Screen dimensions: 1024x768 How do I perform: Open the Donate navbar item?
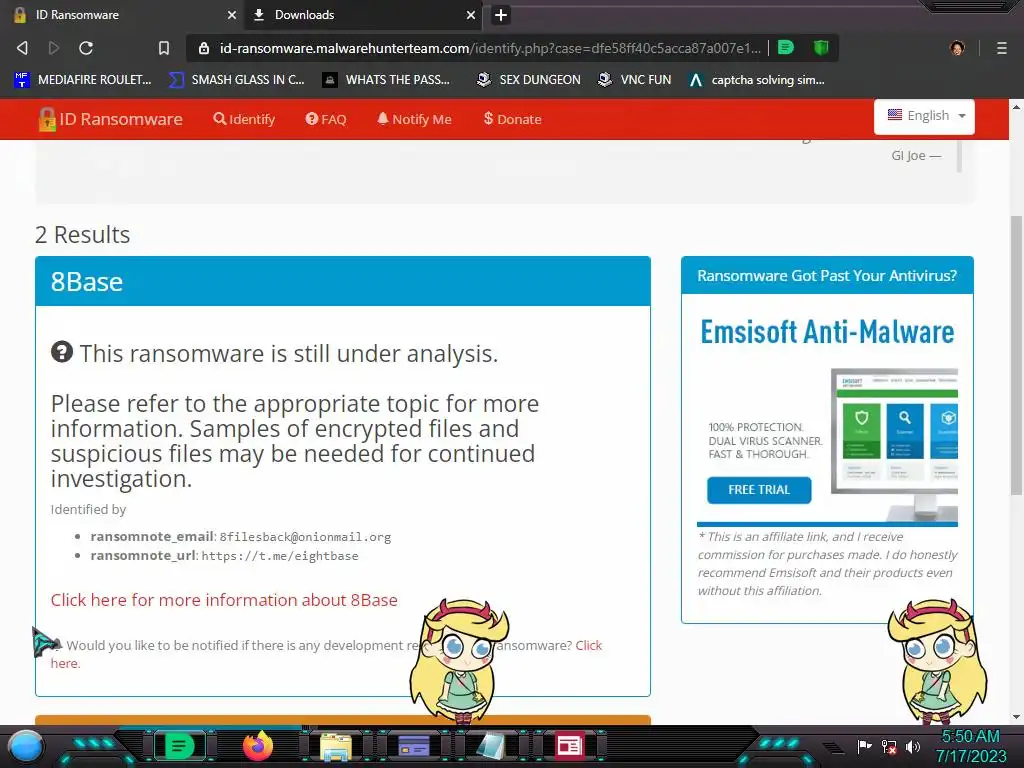pos(512,119)
